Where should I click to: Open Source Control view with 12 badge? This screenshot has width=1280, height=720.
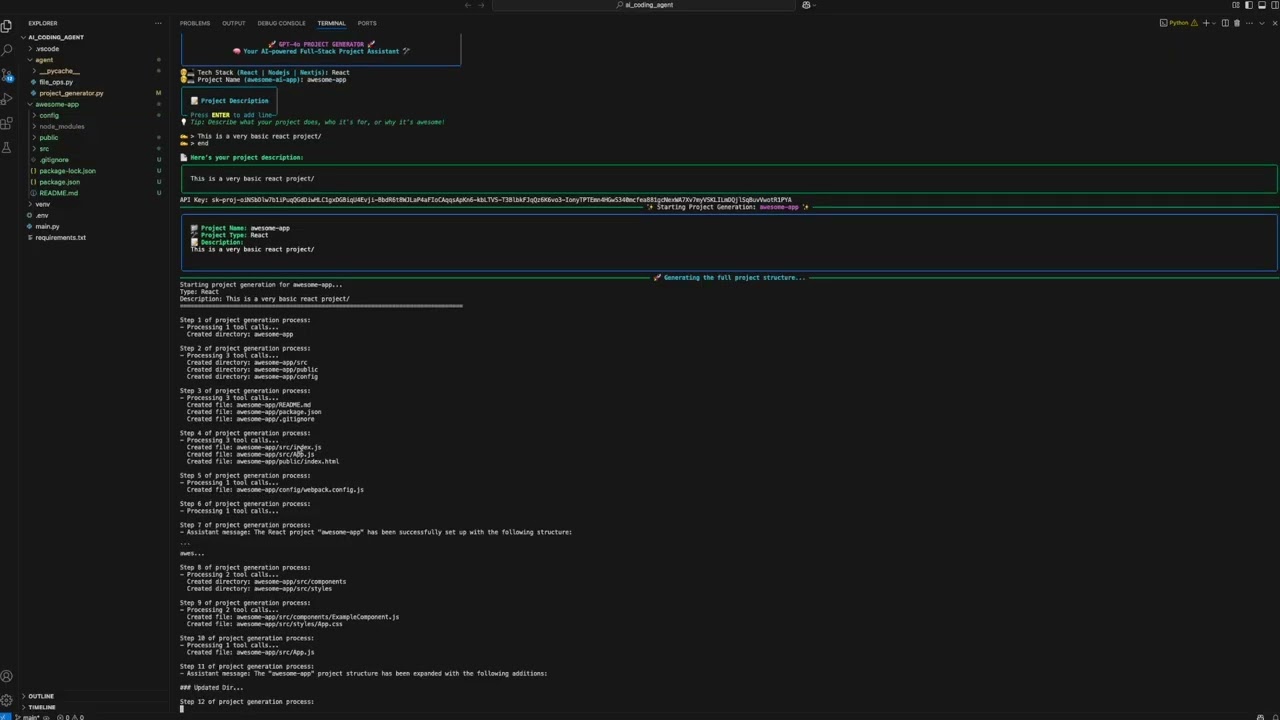(7, 74)
